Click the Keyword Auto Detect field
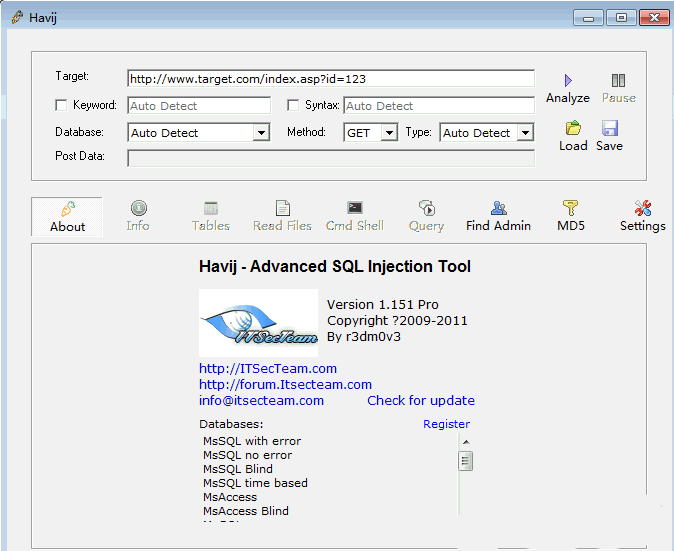 [x=199, y=106]
